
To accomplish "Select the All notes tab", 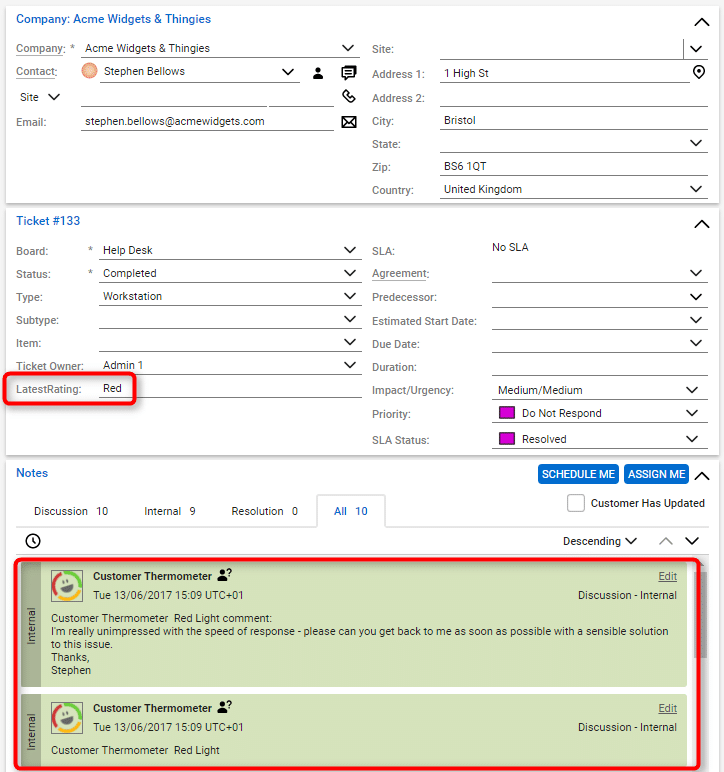I will [351, 511].
